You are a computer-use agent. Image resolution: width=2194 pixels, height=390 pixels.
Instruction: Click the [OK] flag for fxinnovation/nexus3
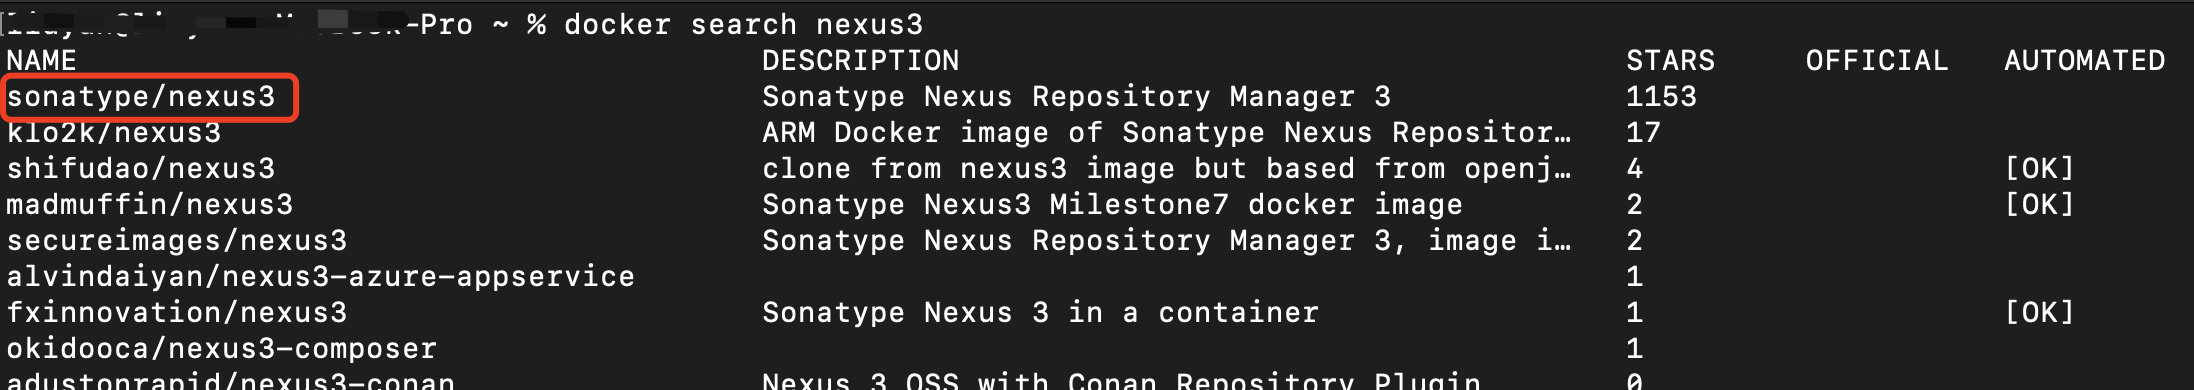[2039, 313]
